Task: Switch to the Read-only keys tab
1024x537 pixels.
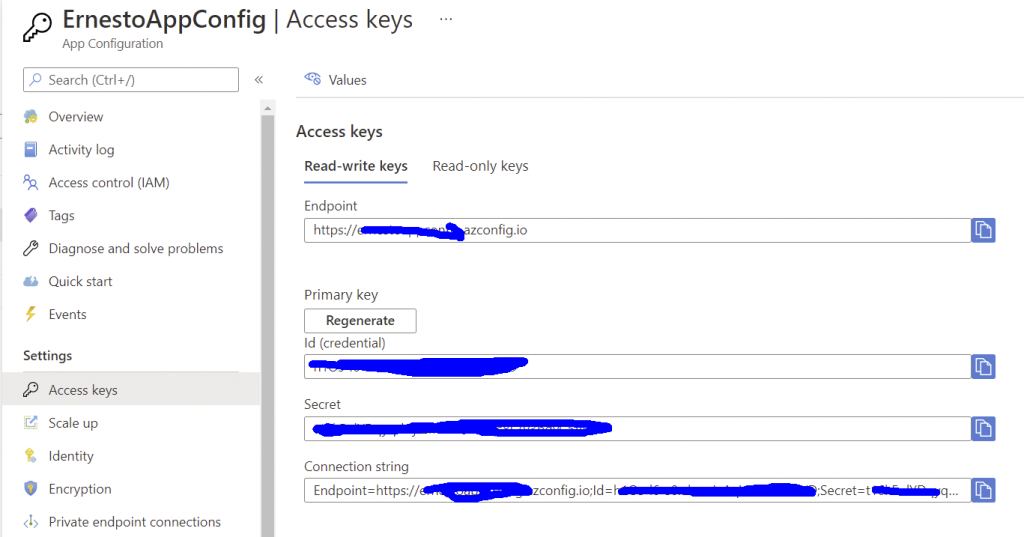Action: (x=480, y=167)
